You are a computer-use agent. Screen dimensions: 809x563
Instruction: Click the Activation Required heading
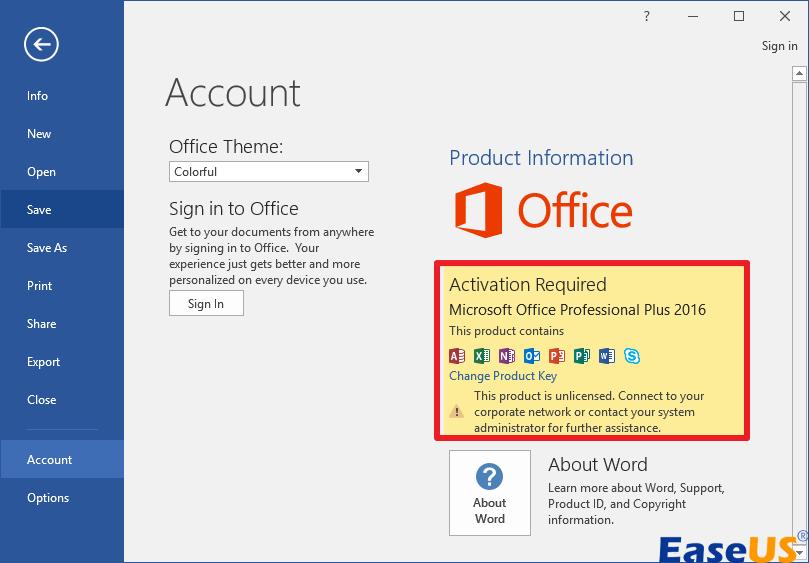pos(528,285)
